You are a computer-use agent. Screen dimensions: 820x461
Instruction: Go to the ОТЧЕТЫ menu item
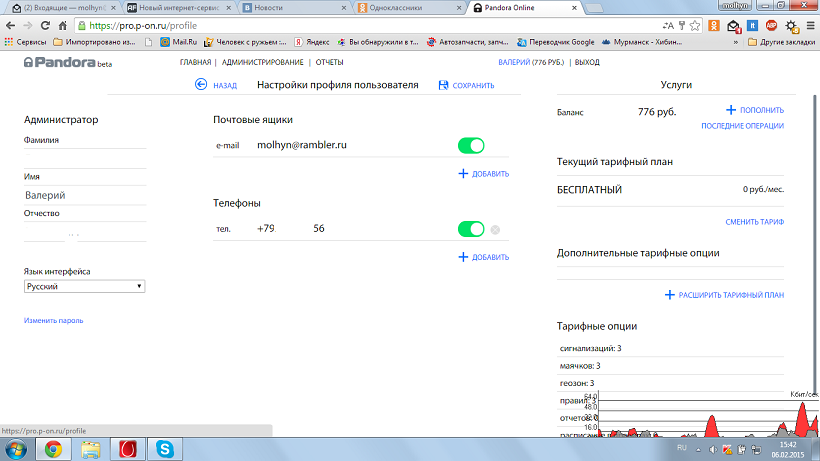330,63
